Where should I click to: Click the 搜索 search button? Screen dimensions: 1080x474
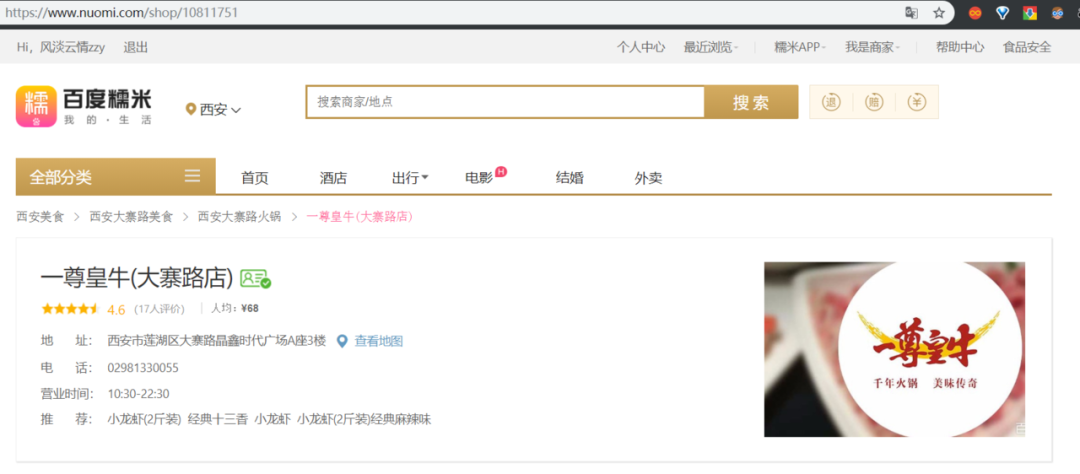(751, 103)
